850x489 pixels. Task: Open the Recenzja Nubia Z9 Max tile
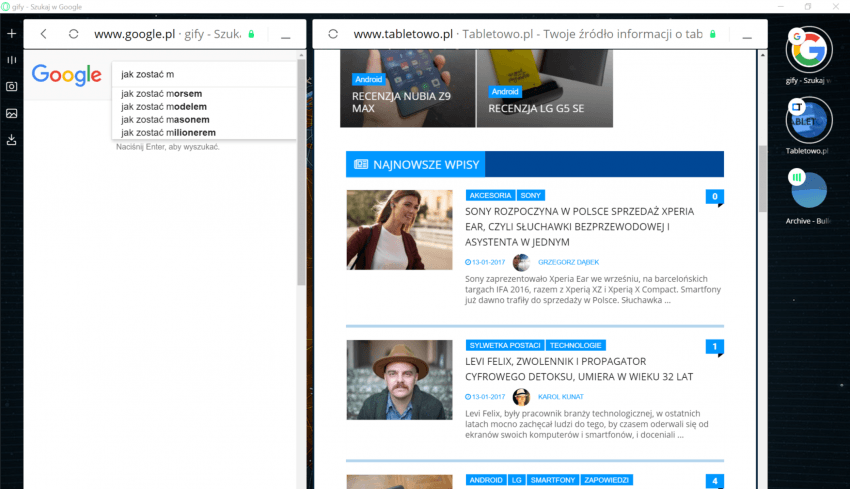point(408,88)
